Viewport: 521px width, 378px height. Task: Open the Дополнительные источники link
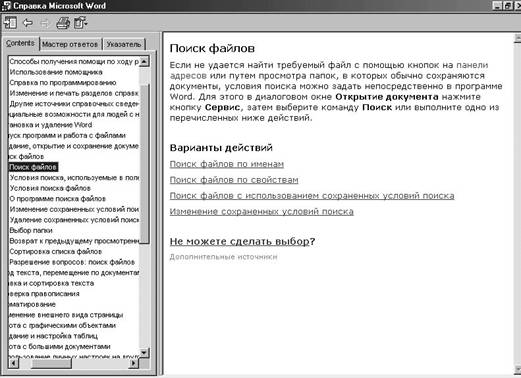tap(223, 257)
